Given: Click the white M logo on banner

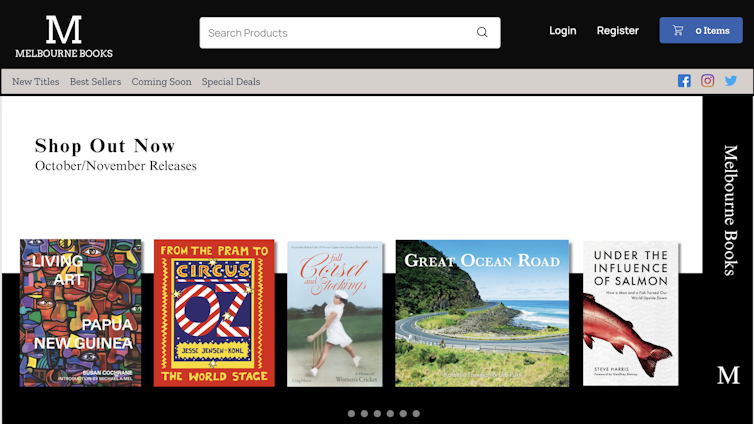Looking at the screenshot, I should (728, 375).
